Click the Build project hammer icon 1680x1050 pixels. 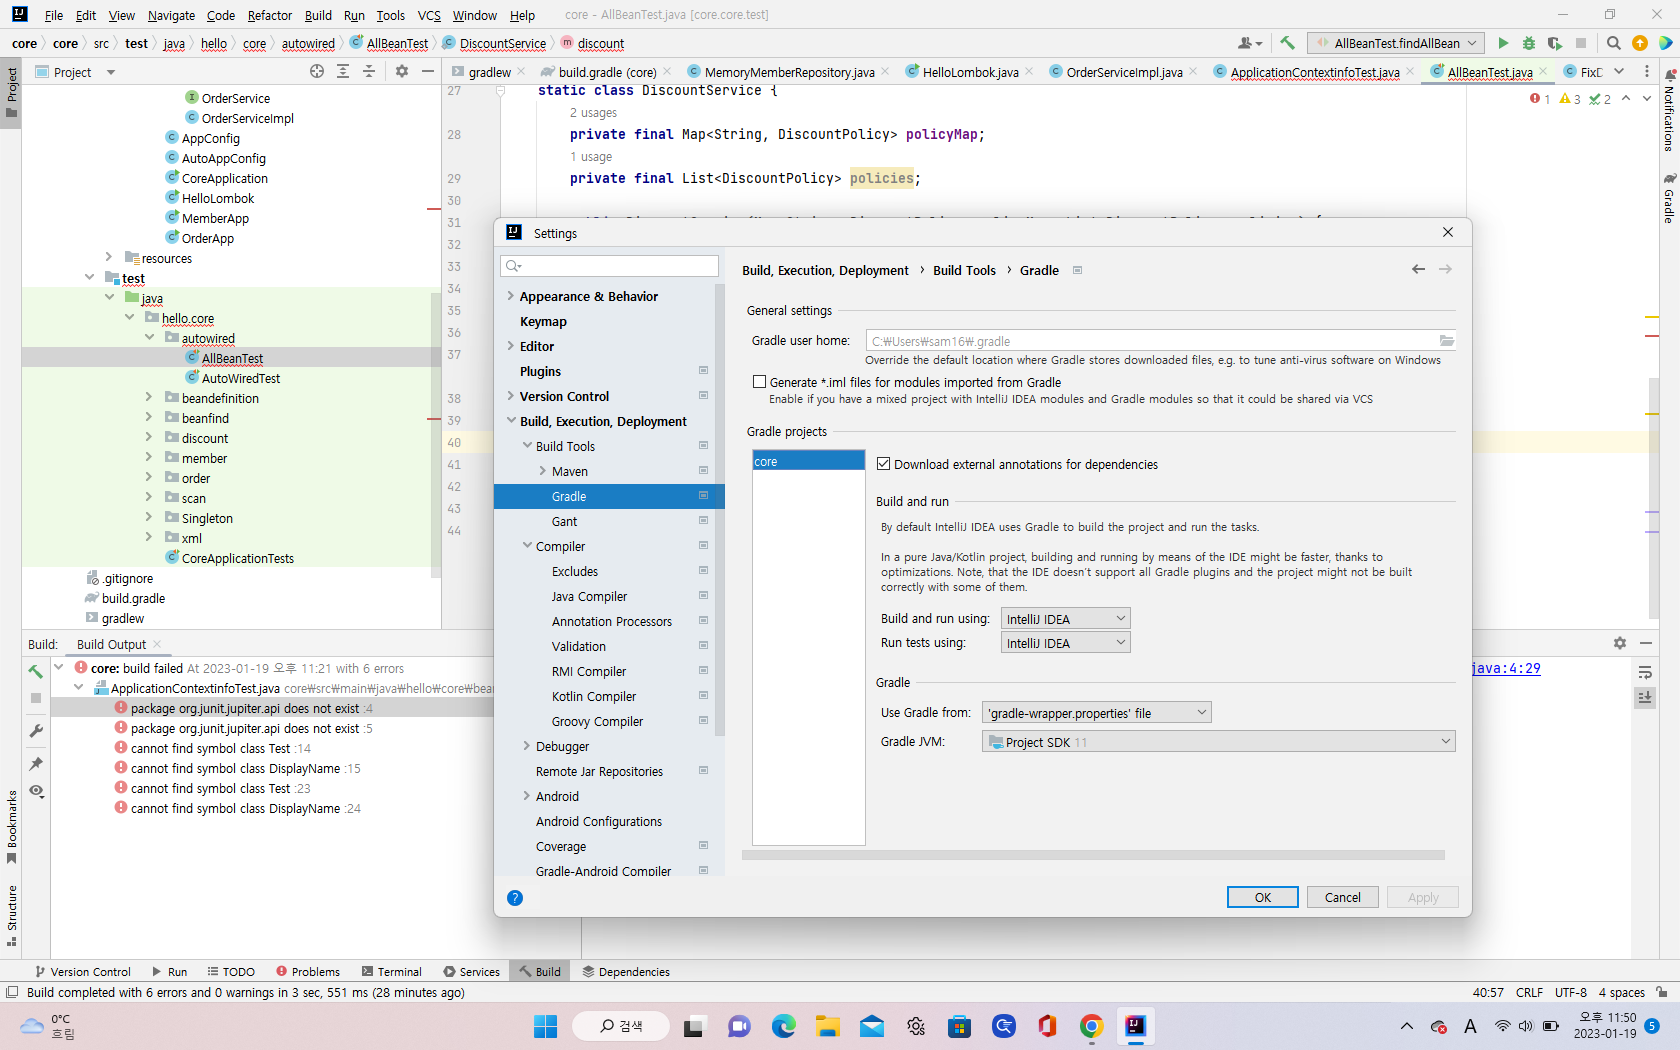click(1287, 43)
